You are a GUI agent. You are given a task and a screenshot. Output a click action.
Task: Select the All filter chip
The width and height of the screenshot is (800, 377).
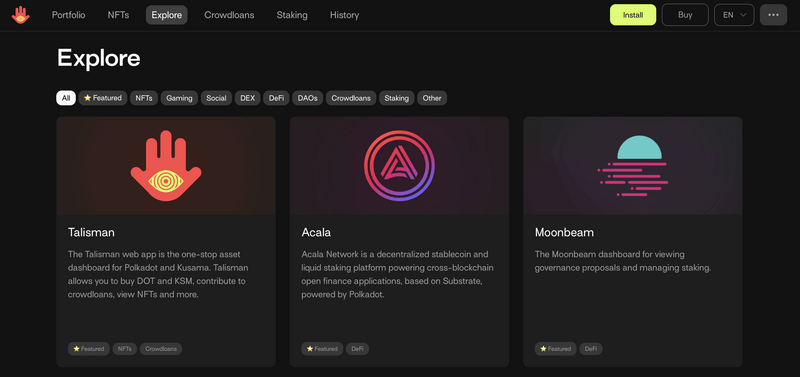click(x=66, y=98)
